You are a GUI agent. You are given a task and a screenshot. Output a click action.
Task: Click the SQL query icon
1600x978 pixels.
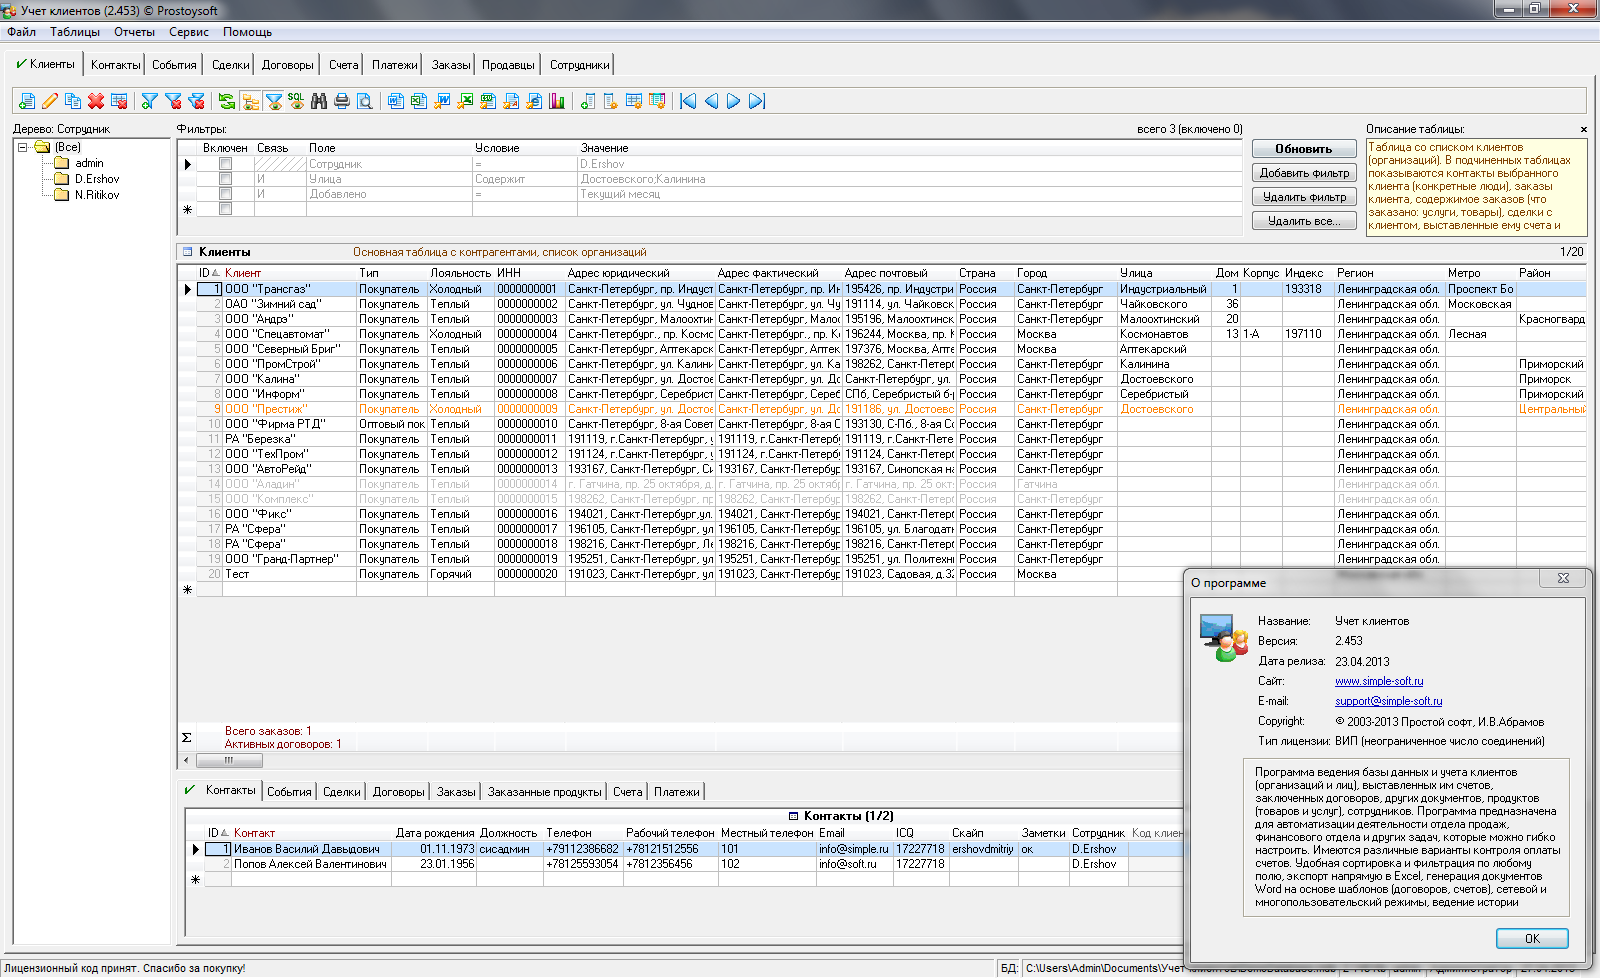[x=296, y=101]
